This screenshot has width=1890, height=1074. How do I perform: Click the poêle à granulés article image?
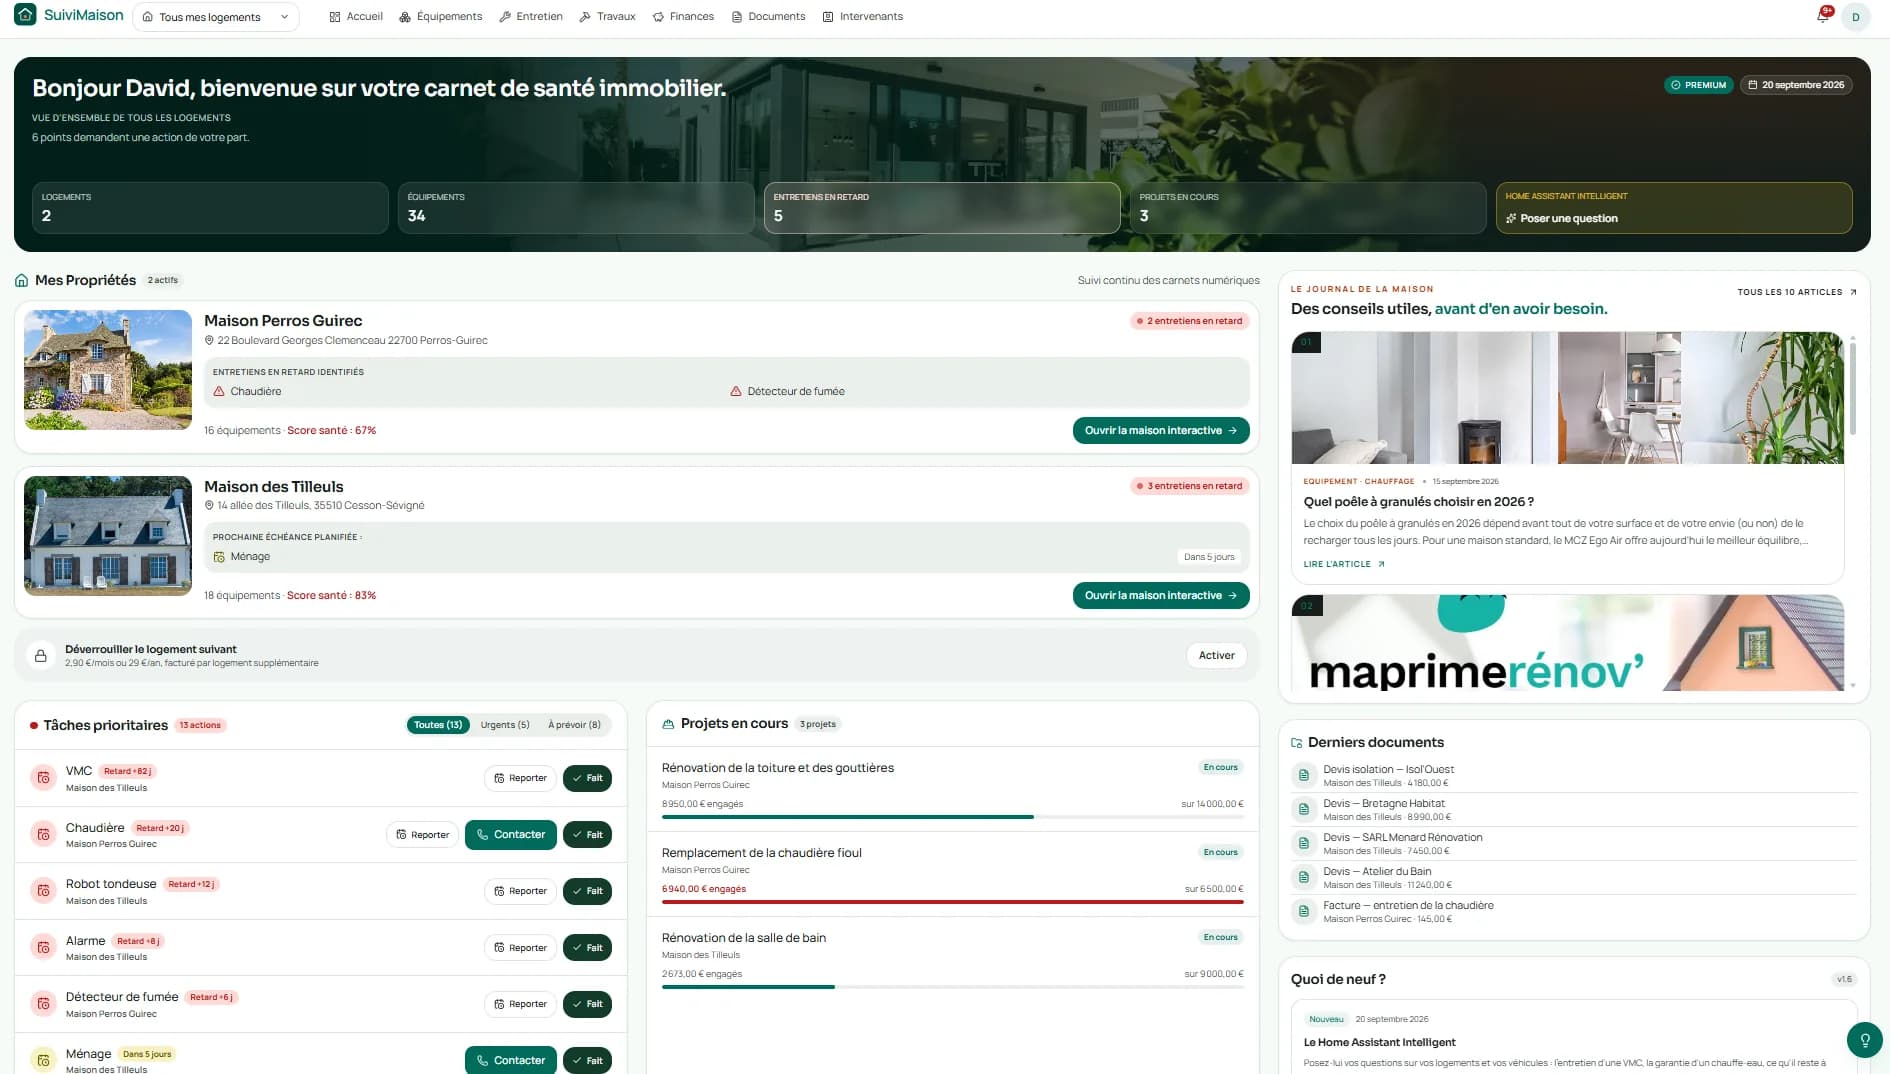pyautogui.click(x=1567, y=398)
